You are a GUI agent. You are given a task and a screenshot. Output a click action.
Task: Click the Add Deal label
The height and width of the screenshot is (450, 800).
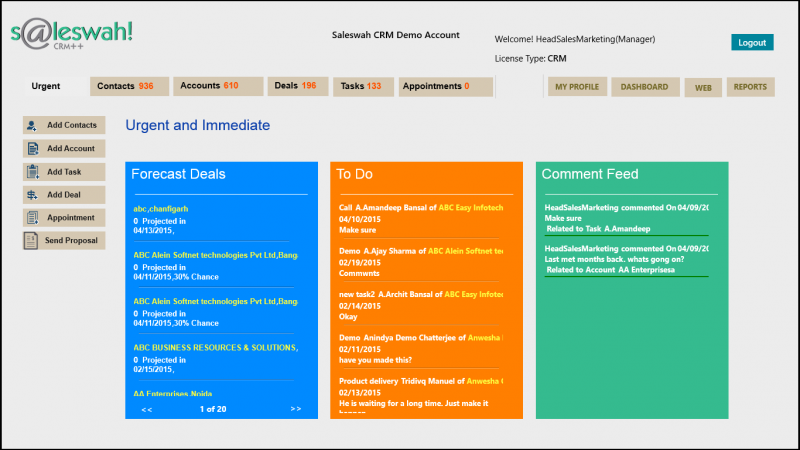tap(64, 195)
